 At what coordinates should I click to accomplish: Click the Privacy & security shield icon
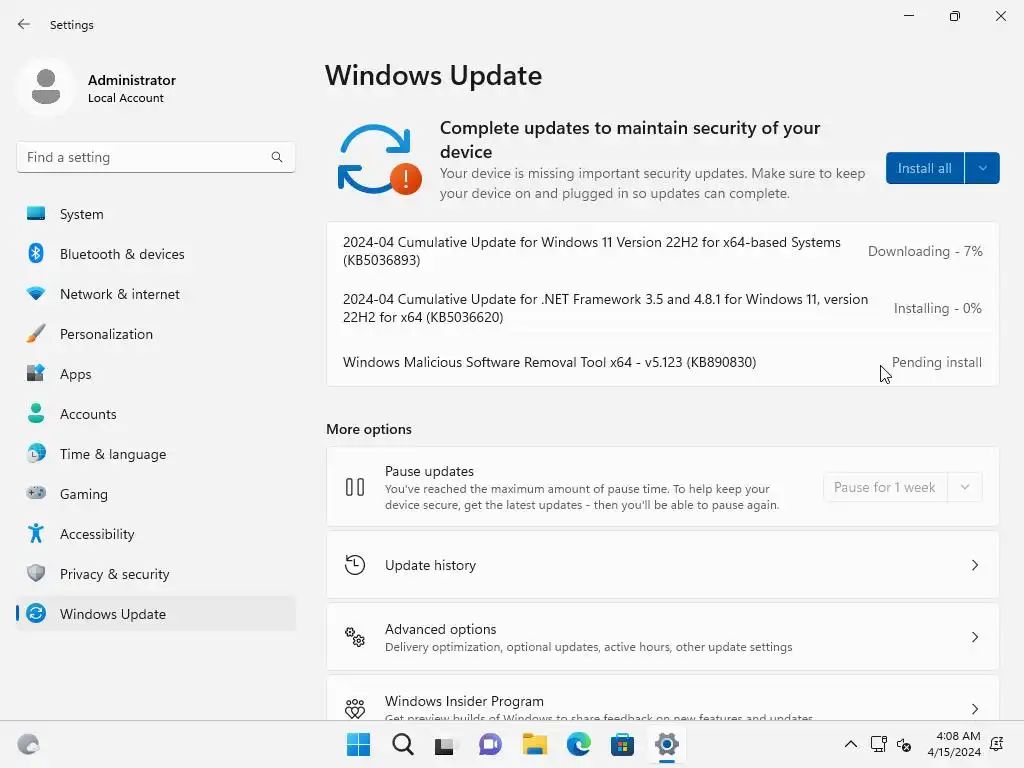(x=36, y=573)
